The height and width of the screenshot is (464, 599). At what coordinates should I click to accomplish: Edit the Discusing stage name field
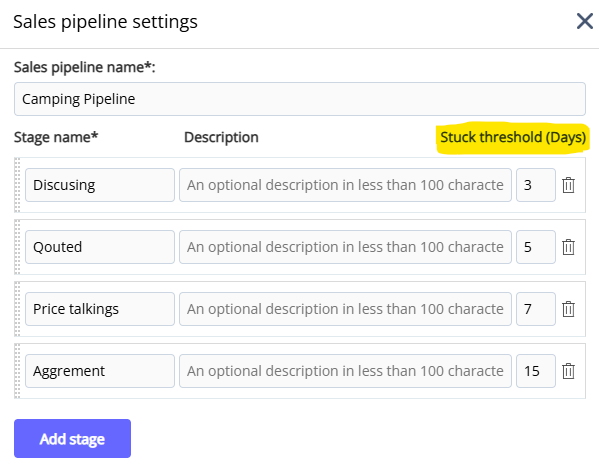pyautogui.click(x=100, y=185)
